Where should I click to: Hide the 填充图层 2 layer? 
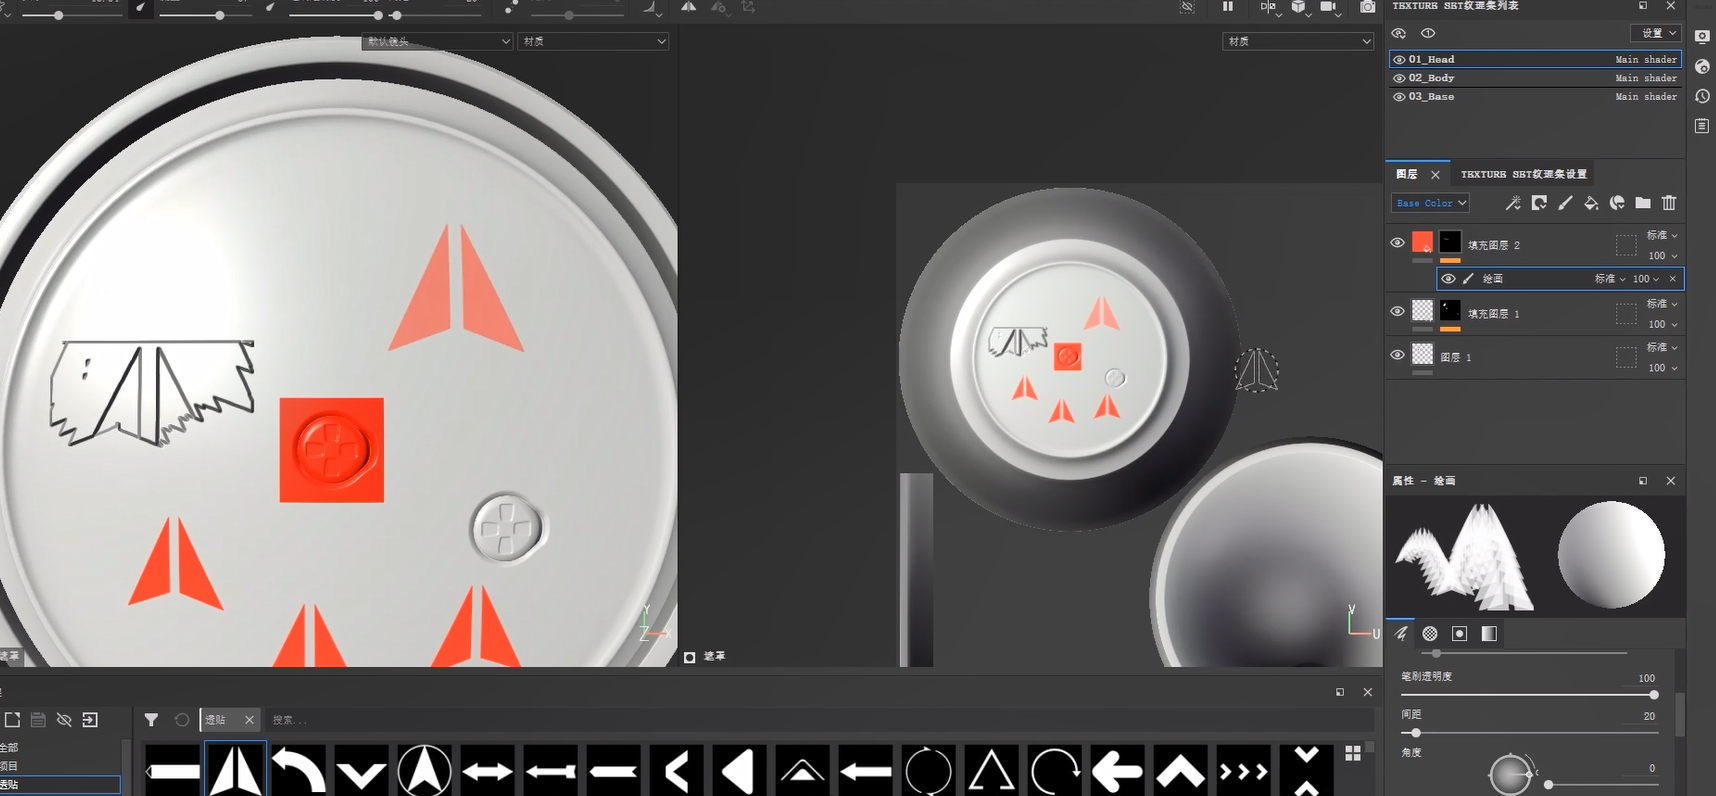click(x=1397, y=243)
